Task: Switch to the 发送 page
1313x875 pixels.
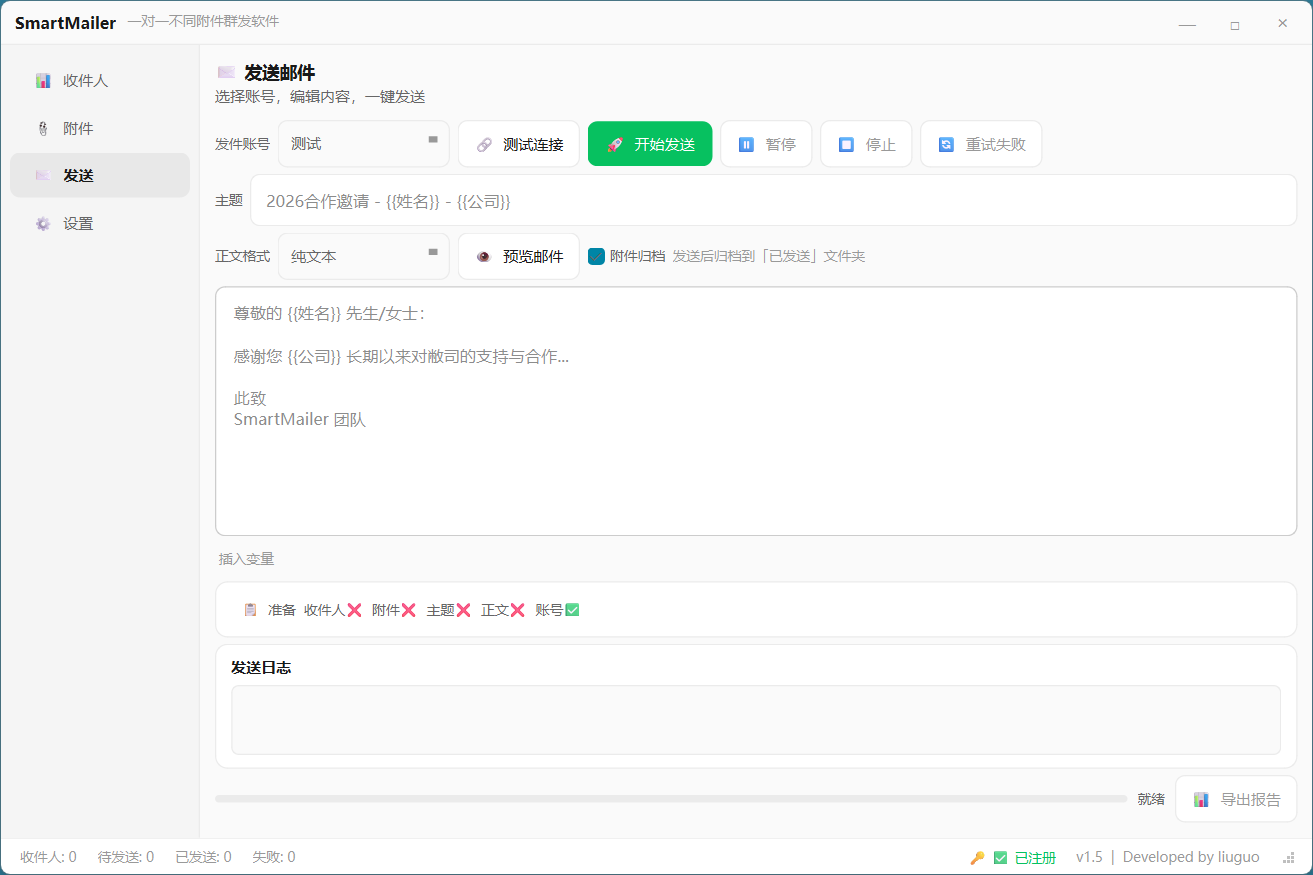Action: click(x=100, y=175)
